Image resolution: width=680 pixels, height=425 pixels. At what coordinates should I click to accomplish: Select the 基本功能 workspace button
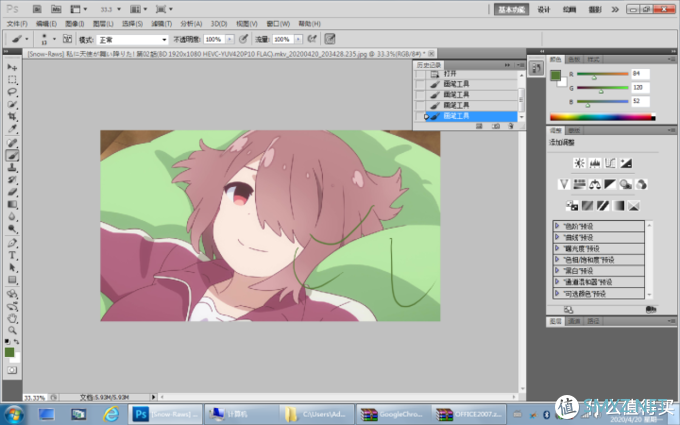point(511,9)
